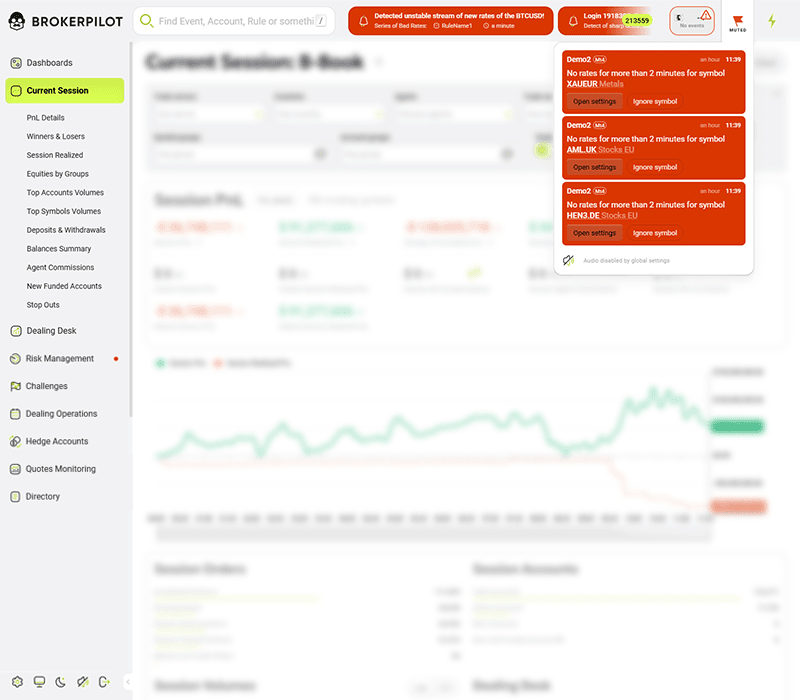This screenshot has height=700, width=800.
Task: Toggle the MUTED notifications flag
Action: tap(739, 20)
